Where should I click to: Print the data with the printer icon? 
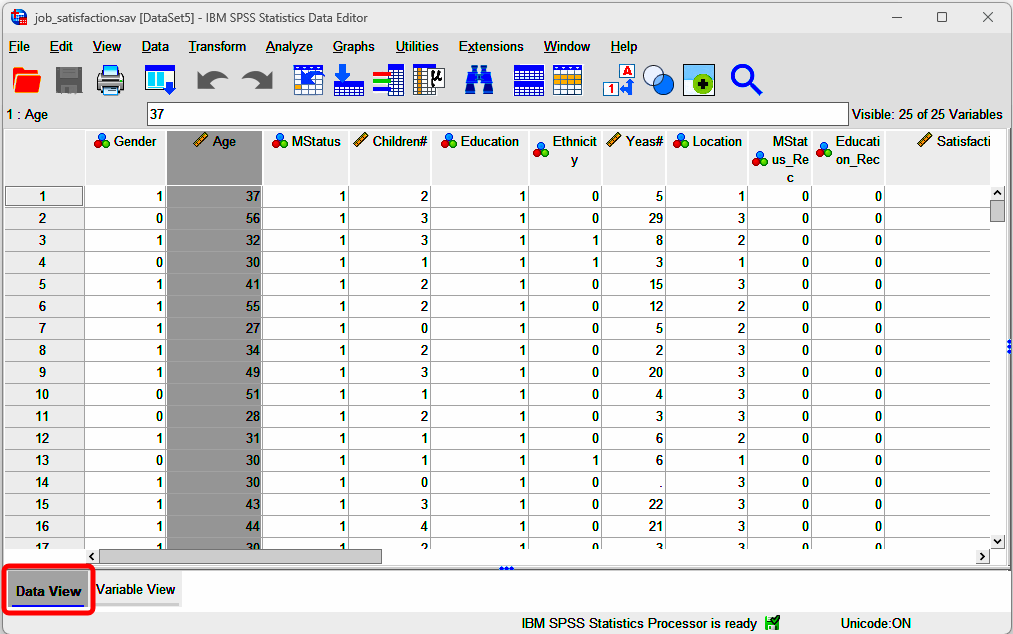110,79
